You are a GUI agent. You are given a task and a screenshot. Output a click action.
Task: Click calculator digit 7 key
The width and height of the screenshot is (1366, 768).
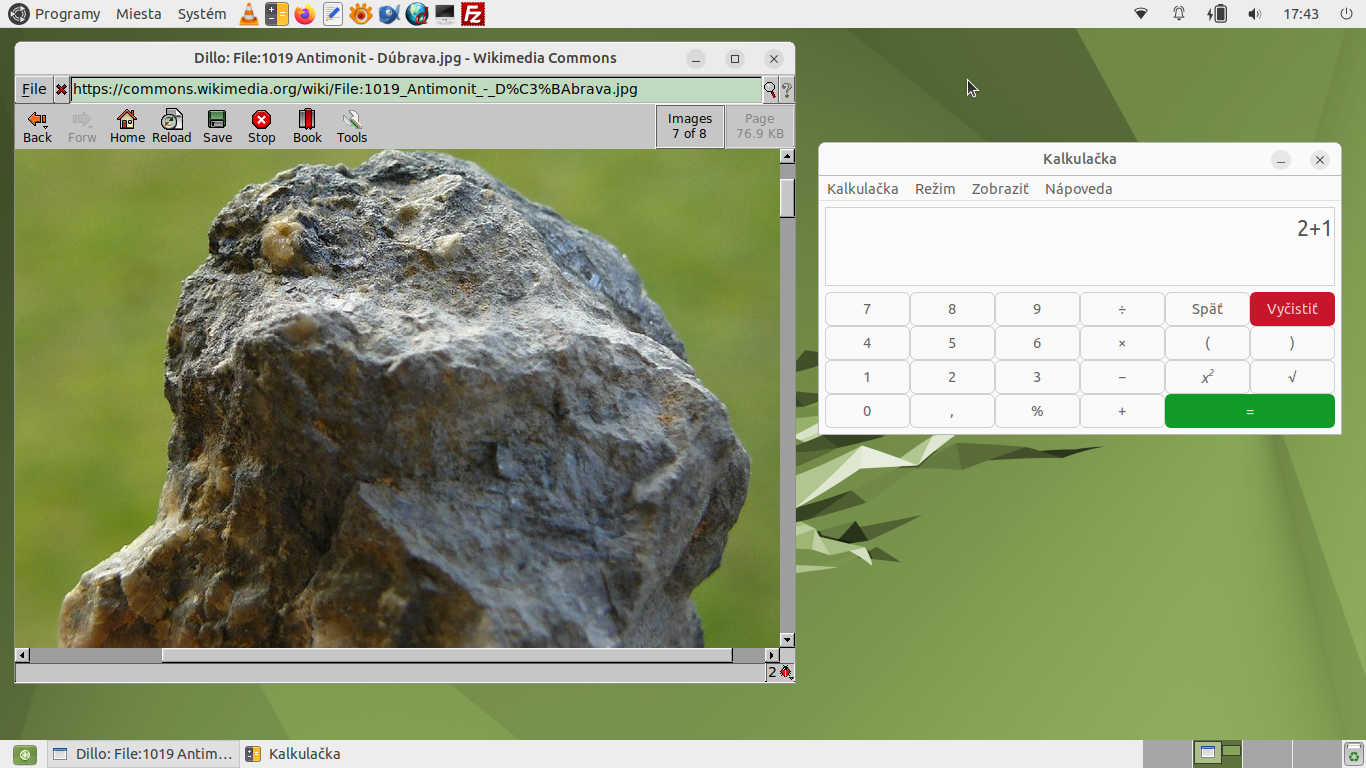[867, 309]
